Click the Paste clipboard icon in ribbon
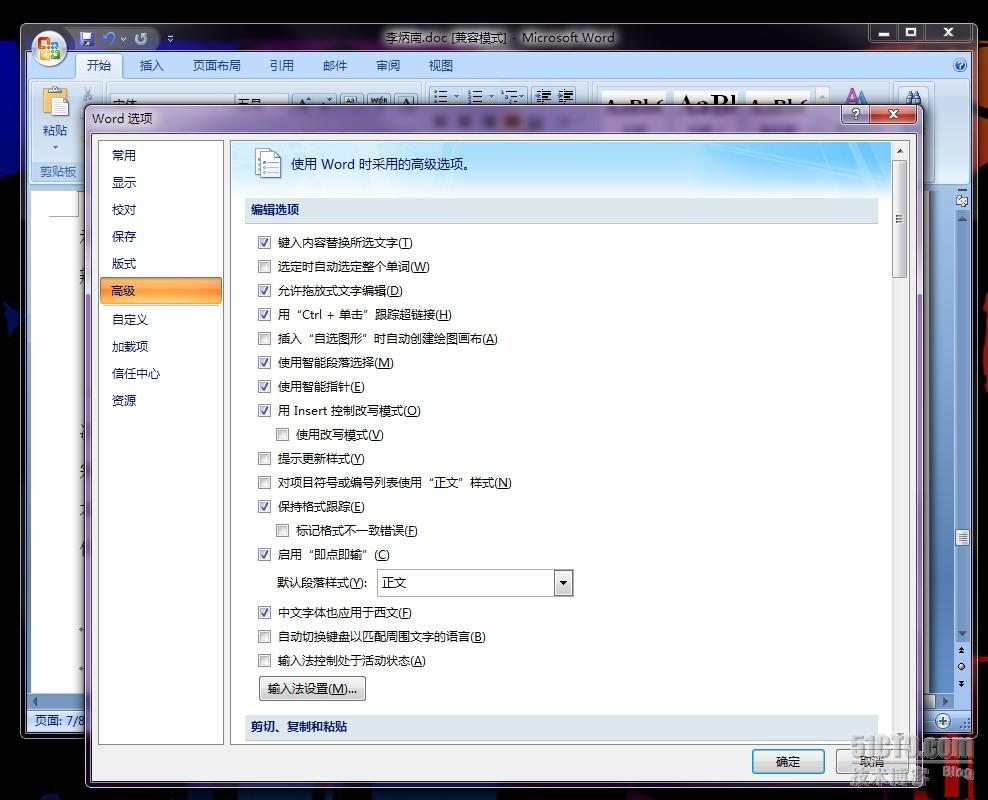This screenshot has height=800, width=988. 55,102
